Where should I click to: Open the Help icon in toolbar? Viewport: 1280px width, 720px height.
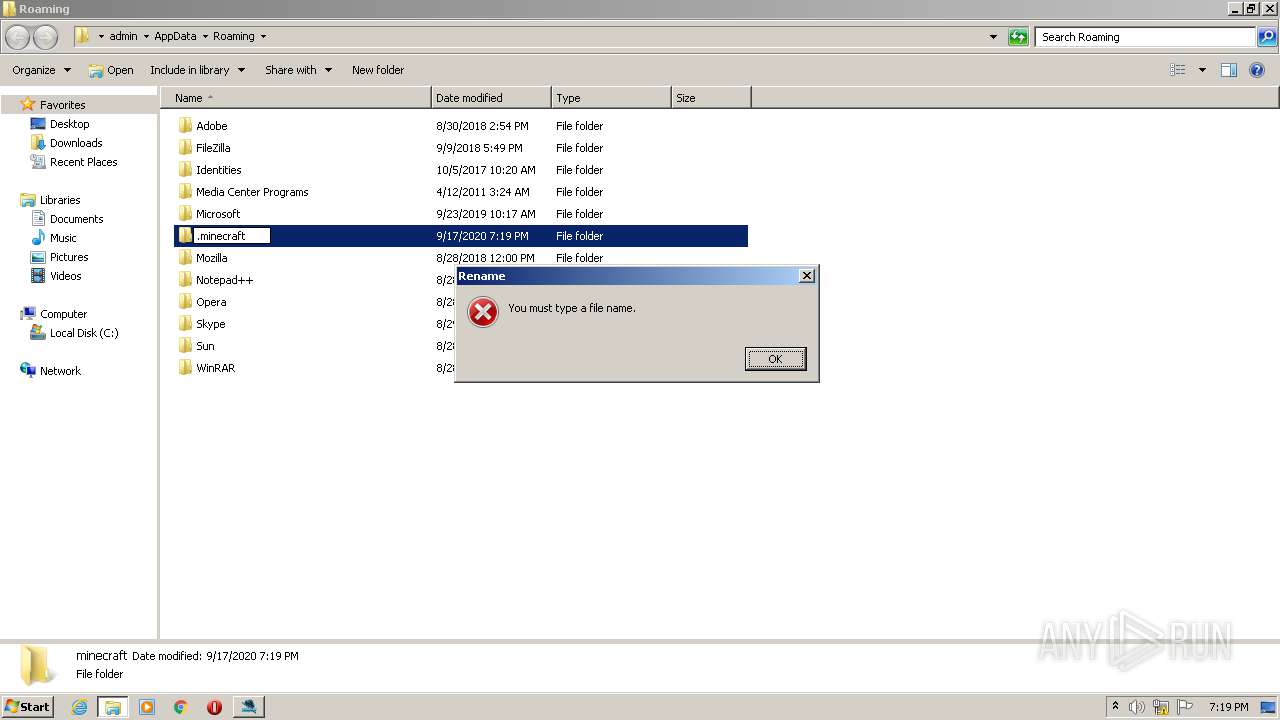1258,70
